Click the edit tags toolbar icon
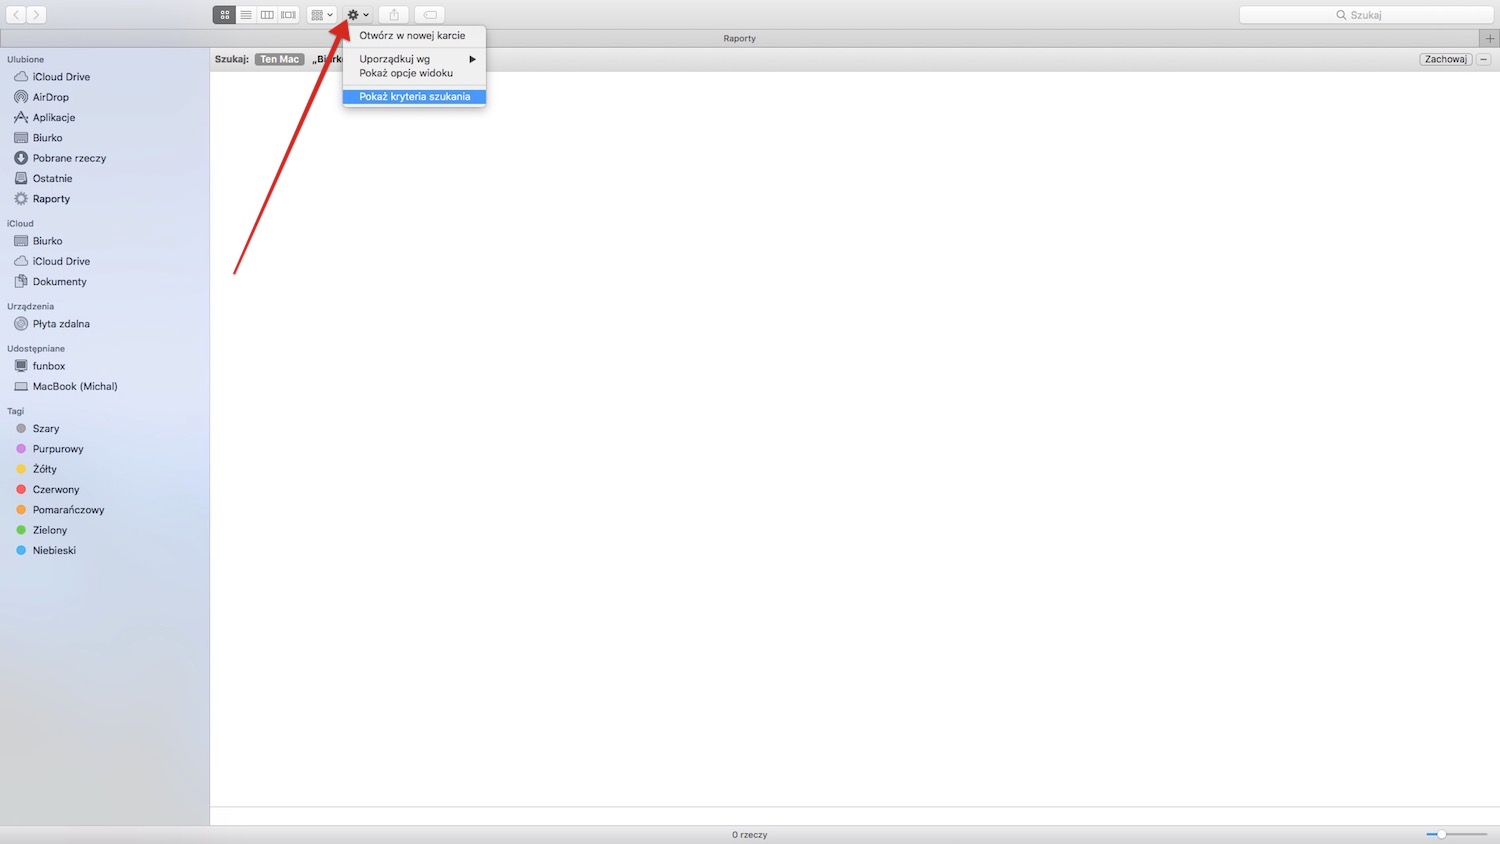 [x=430, y=15]
